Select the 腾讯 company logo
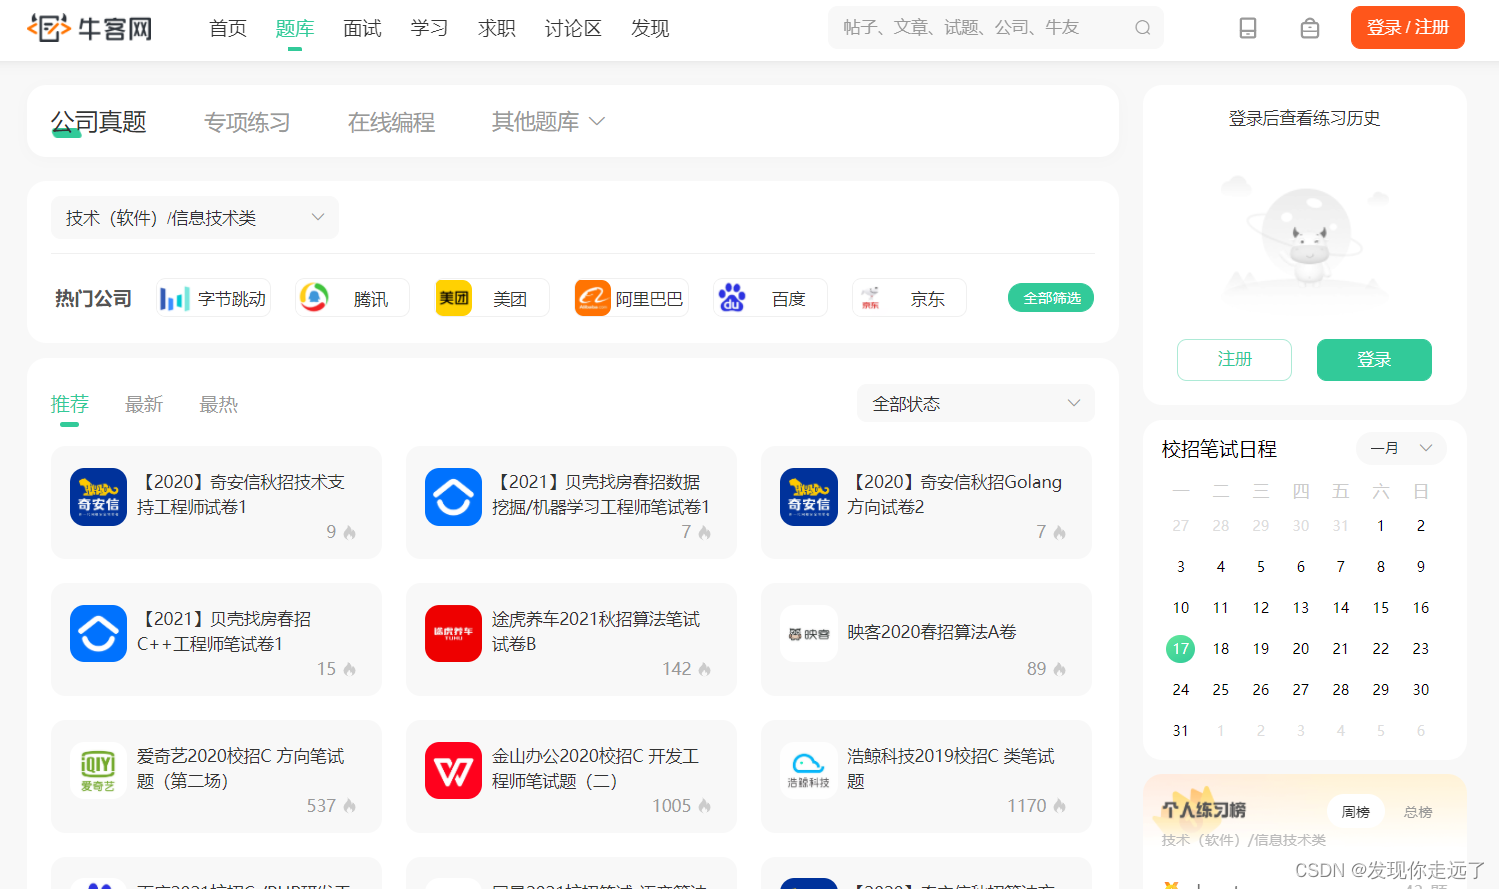The height and width of the screenshot is (889, 1499). point(314,298)
